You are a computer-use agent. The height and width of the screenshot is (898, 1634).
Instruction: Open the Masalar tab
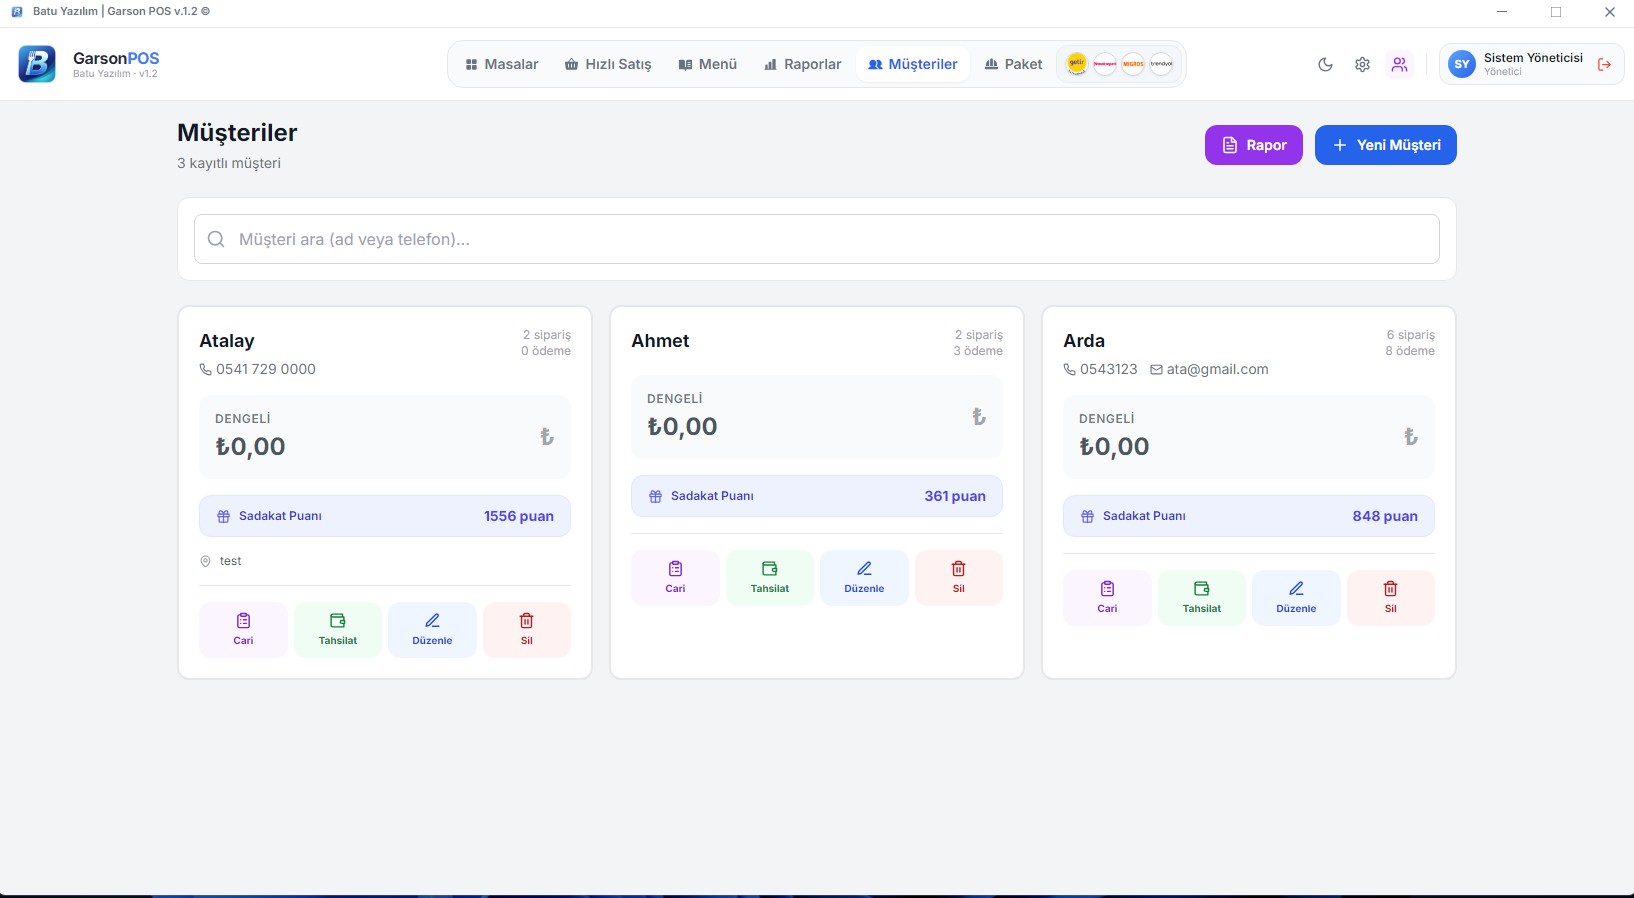[x=502, y=64]
